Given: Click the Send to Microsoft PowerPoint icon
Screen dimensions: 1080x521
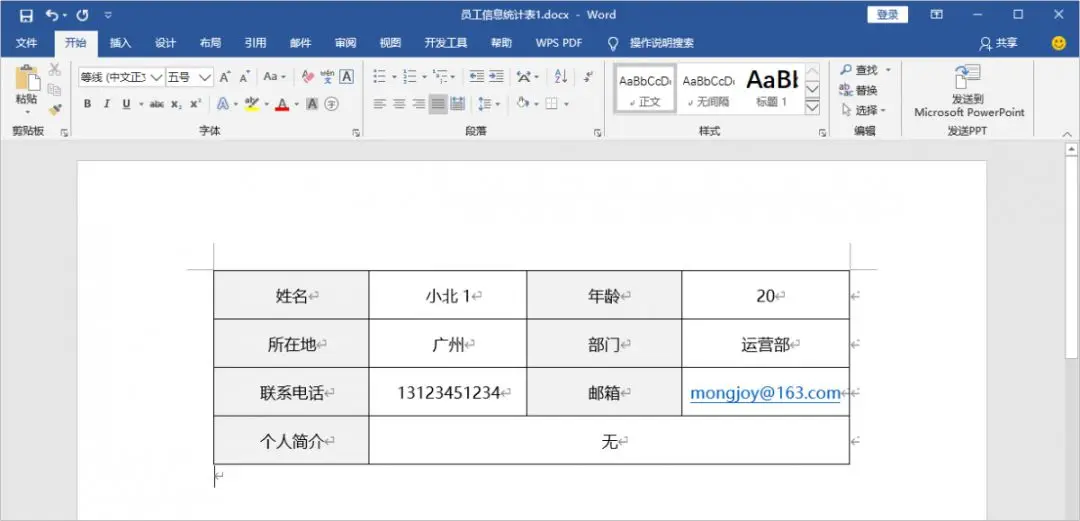Looking at the screenshot, I should click(x=968, y=78).
